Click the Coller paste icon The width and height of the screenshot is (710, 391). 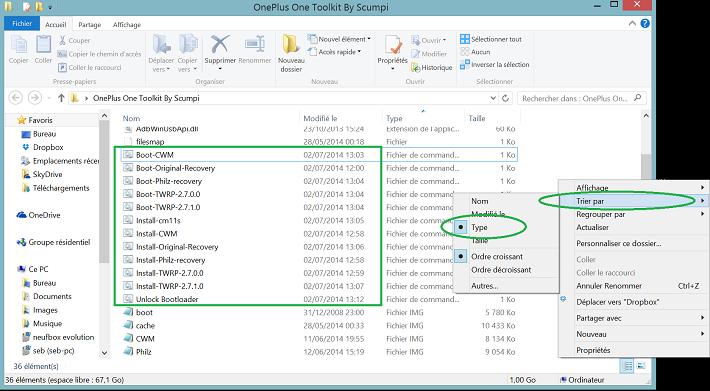click(43, 44)
